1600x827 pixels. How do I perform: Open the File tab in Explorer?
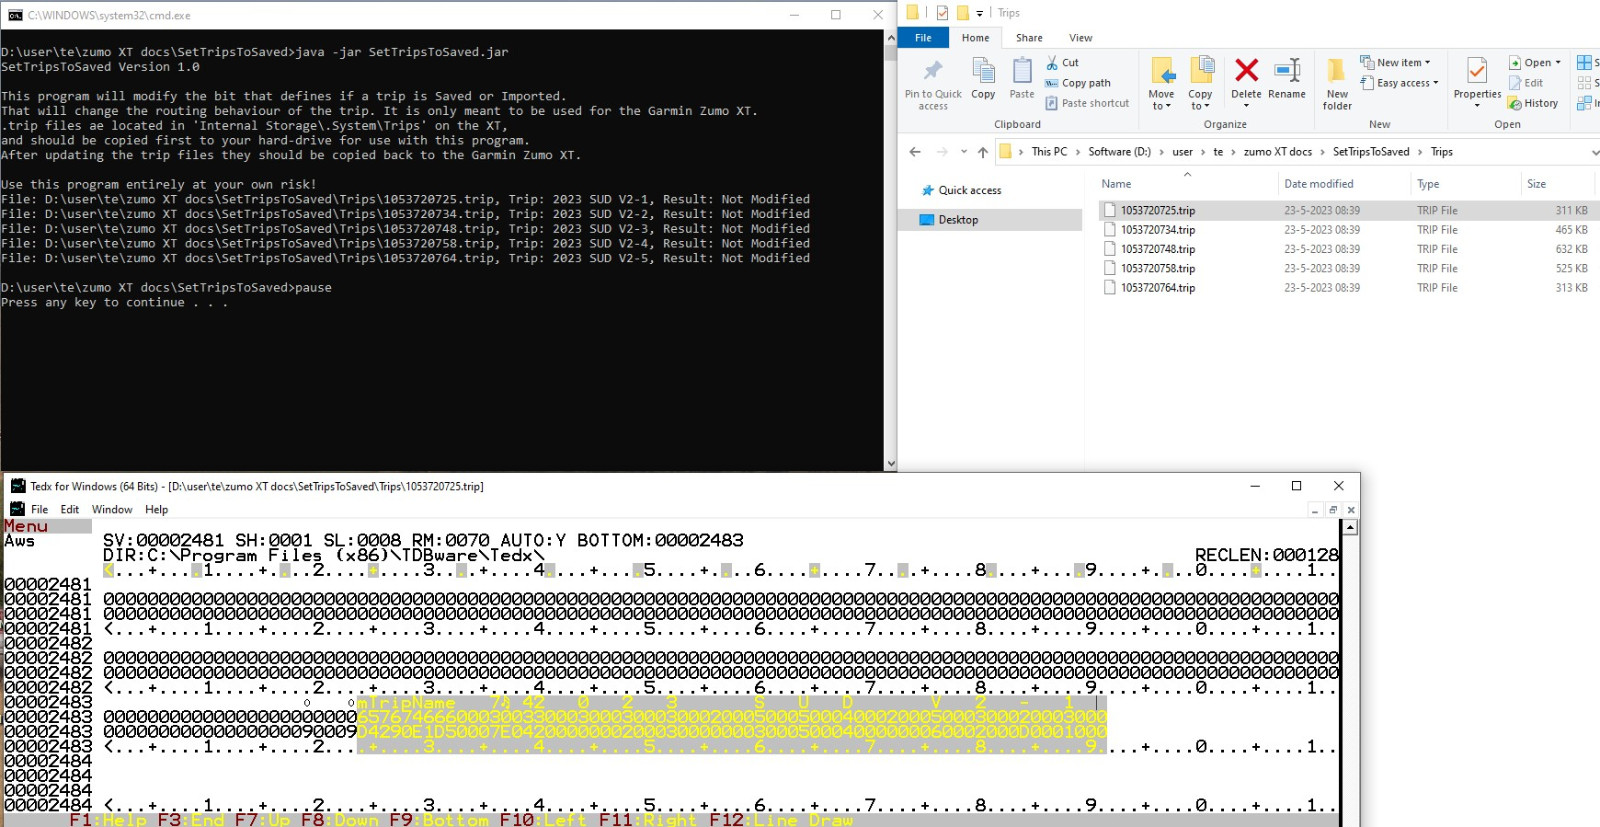tap(923, 38)
